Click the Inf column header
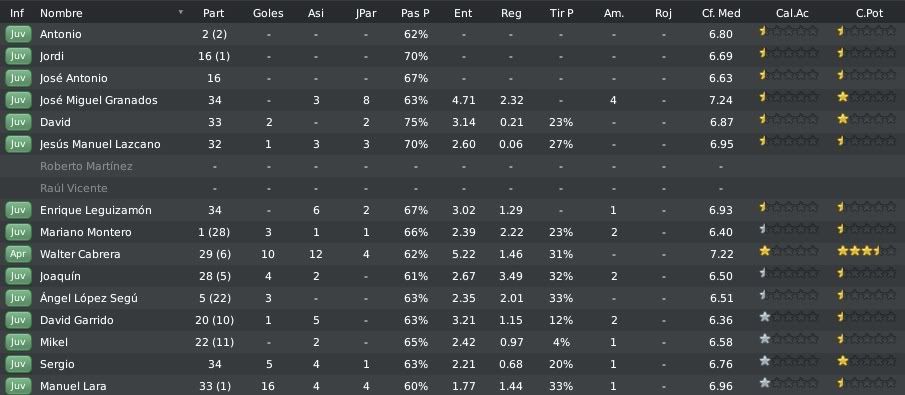 click(17, 13)
